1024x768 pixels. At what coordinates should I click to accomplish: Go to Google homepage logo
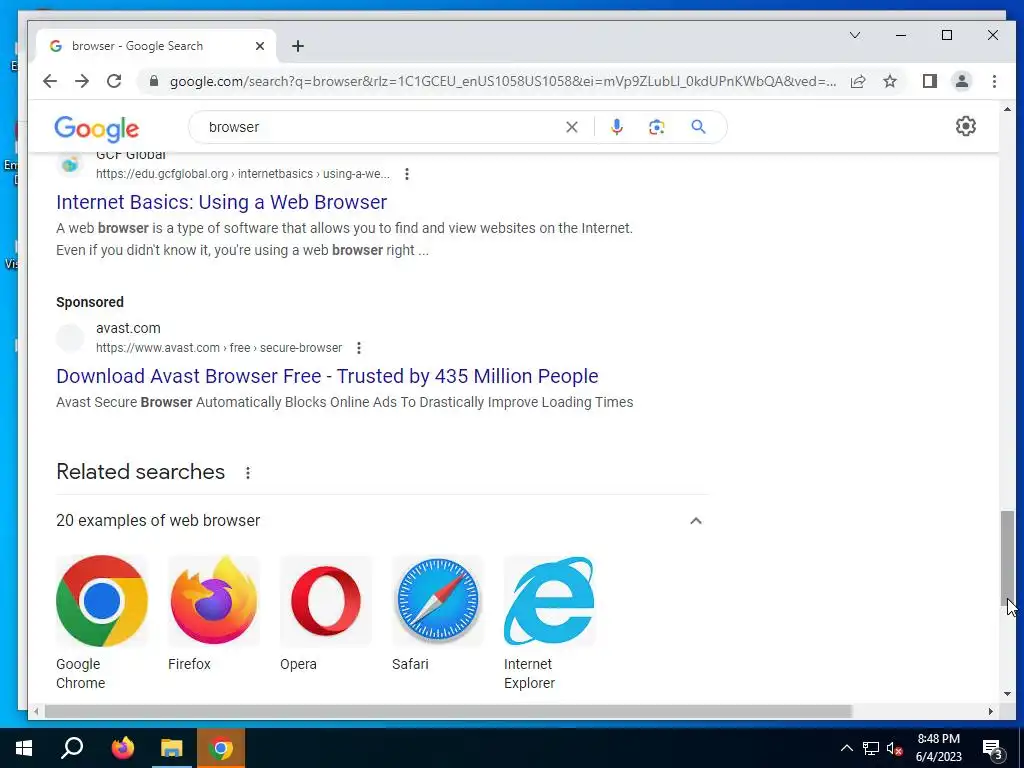pos(97,129)
